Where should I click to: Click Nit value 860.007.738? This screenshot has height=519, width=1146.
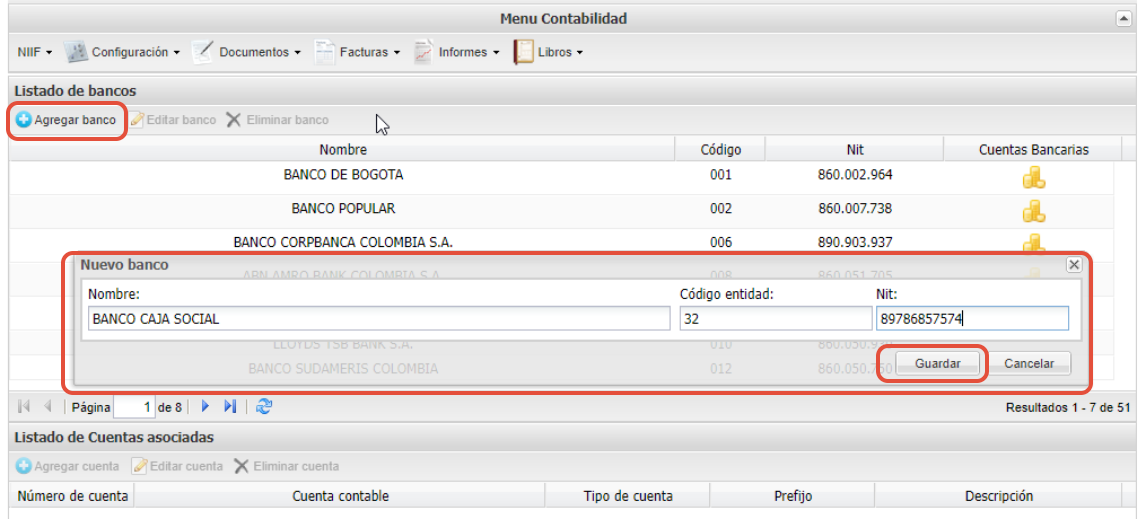(x=855, y=209)
